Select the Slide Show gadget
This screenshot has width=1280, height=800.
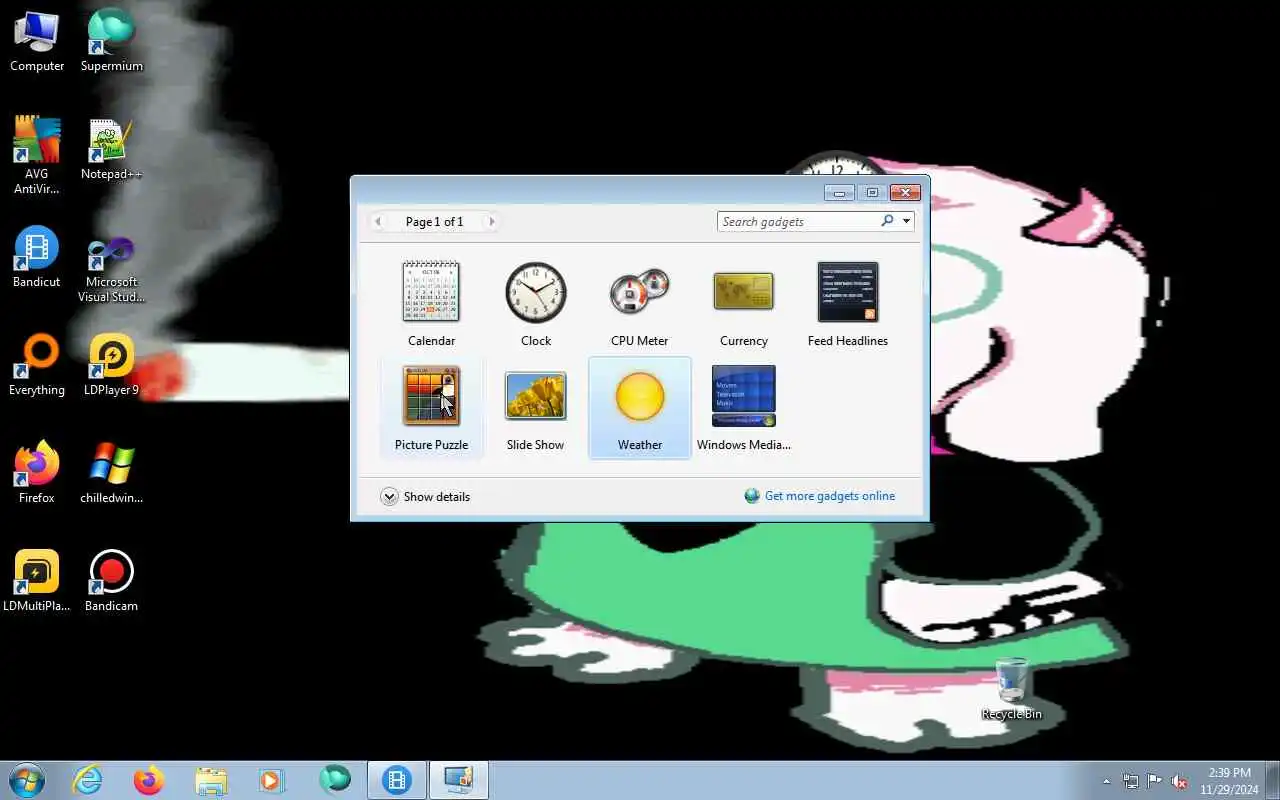(536, 408)
